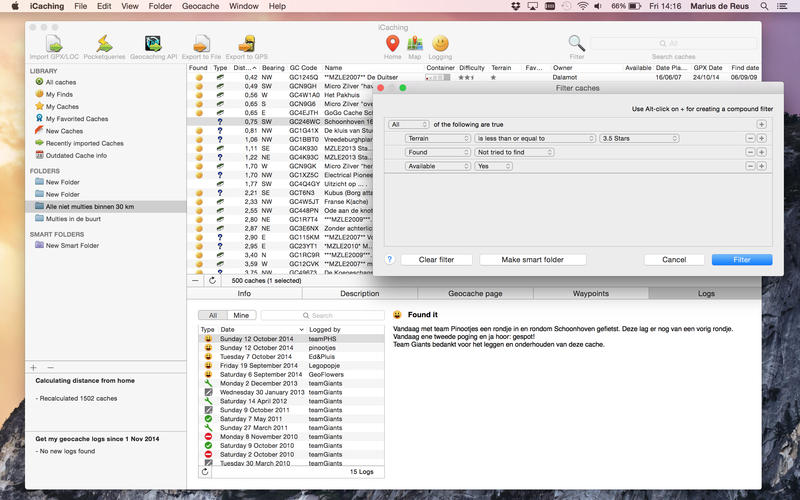Open the Folder menu

[x=160, y=6]
